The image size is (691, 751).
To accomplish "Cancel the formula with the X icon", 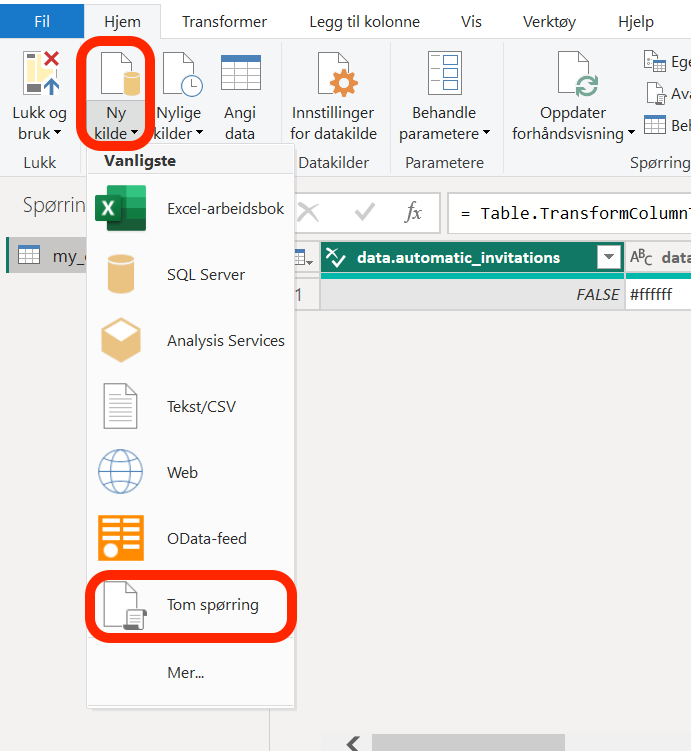I will pos(308,212).
